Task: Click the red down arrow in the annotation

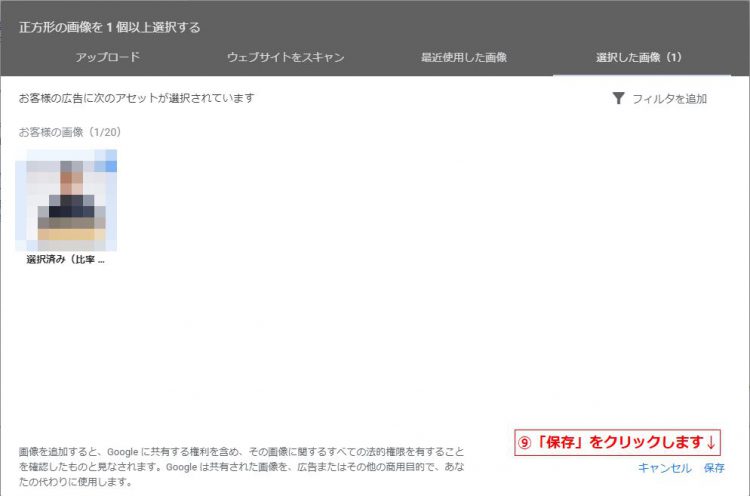Action: point(711,442)
